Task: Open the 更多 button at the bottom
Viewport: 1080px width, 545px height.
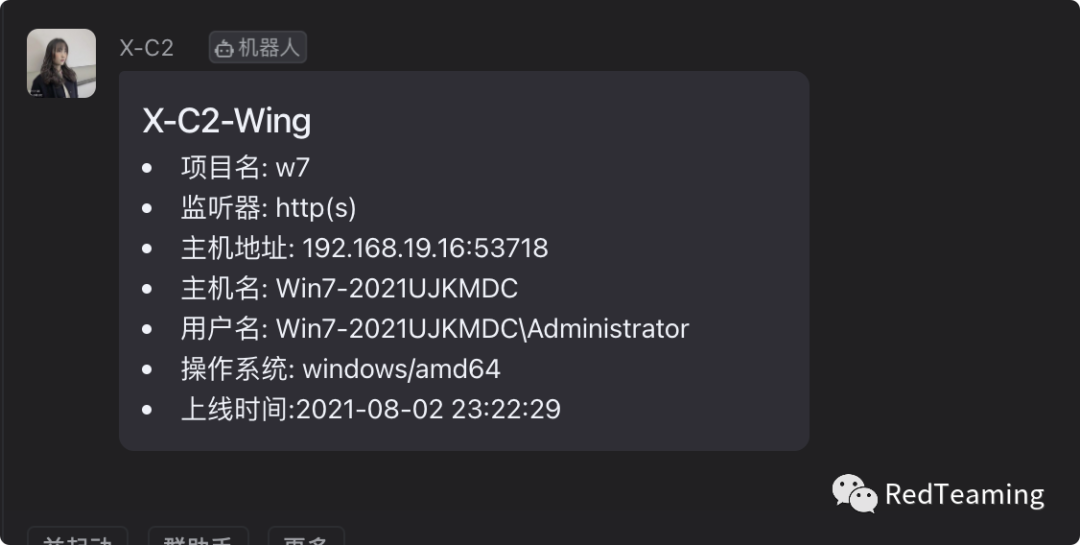Action: (306, 536)
